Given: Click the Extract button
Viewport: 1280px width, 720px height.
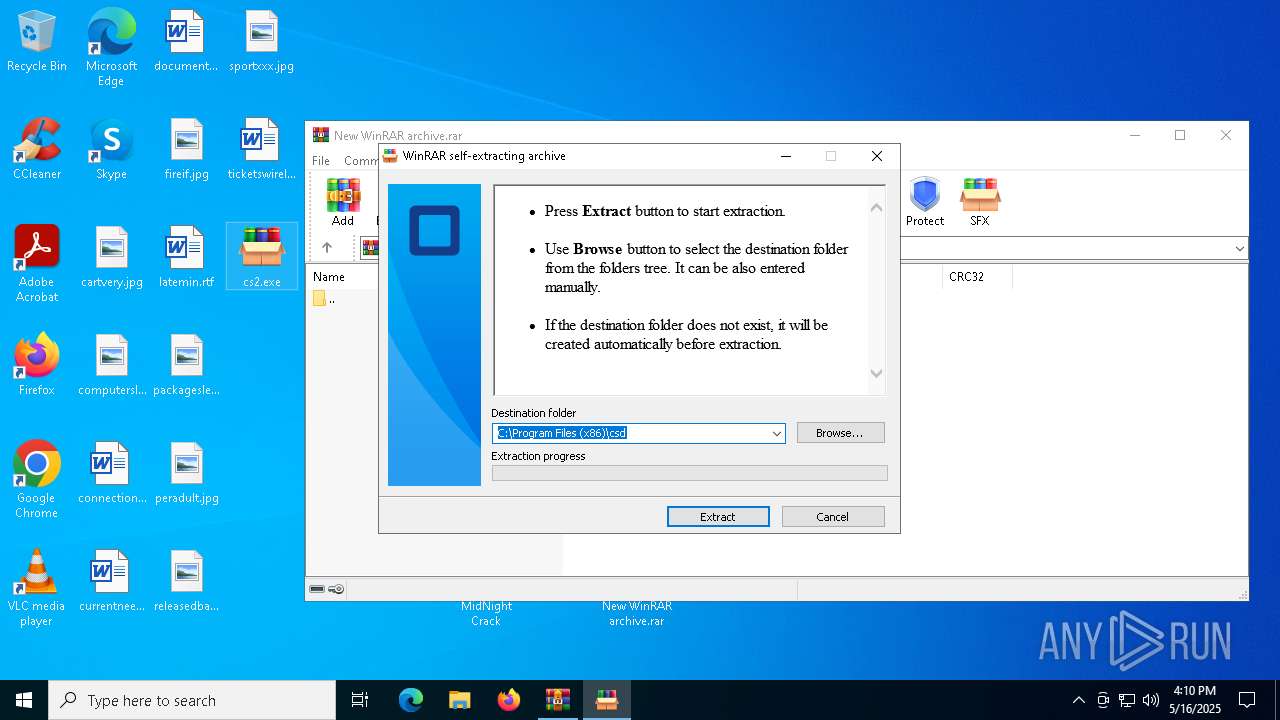Looking at the screenshot, I should click(x=718, y=517).
